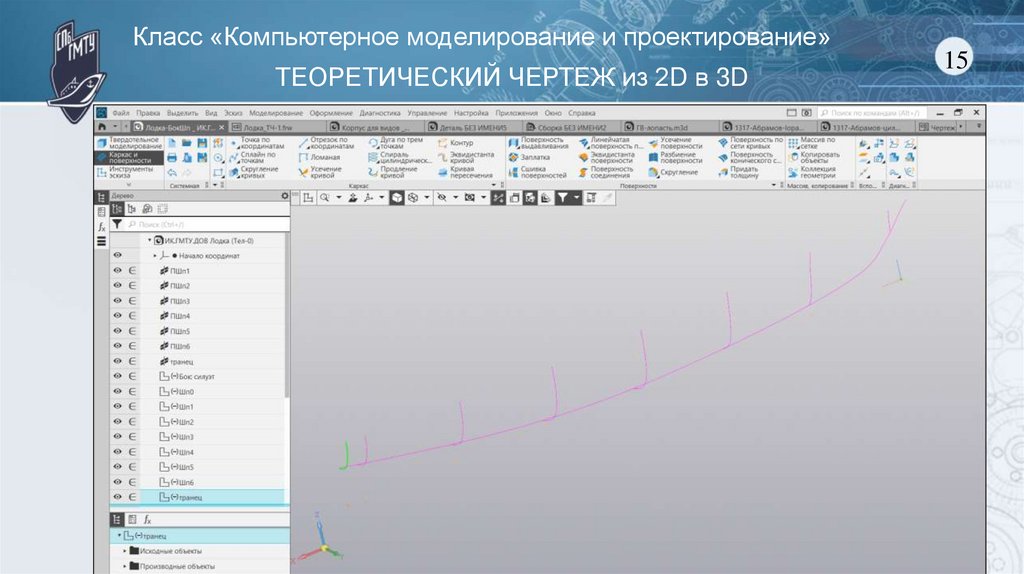Hide the Шп4 sketch

point(118,451)
